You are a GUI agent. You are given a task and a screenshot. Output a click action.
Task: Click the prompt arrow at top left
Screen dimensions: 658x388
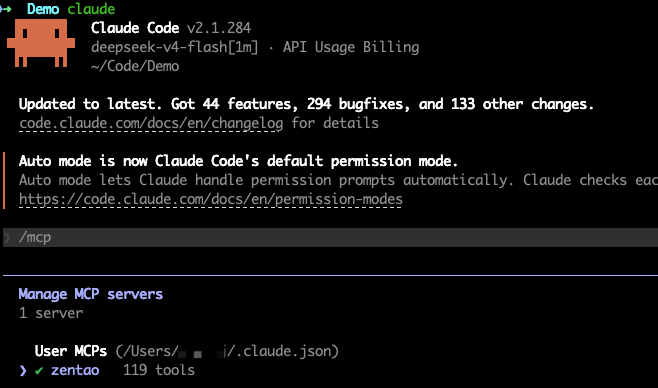(6, 9)
